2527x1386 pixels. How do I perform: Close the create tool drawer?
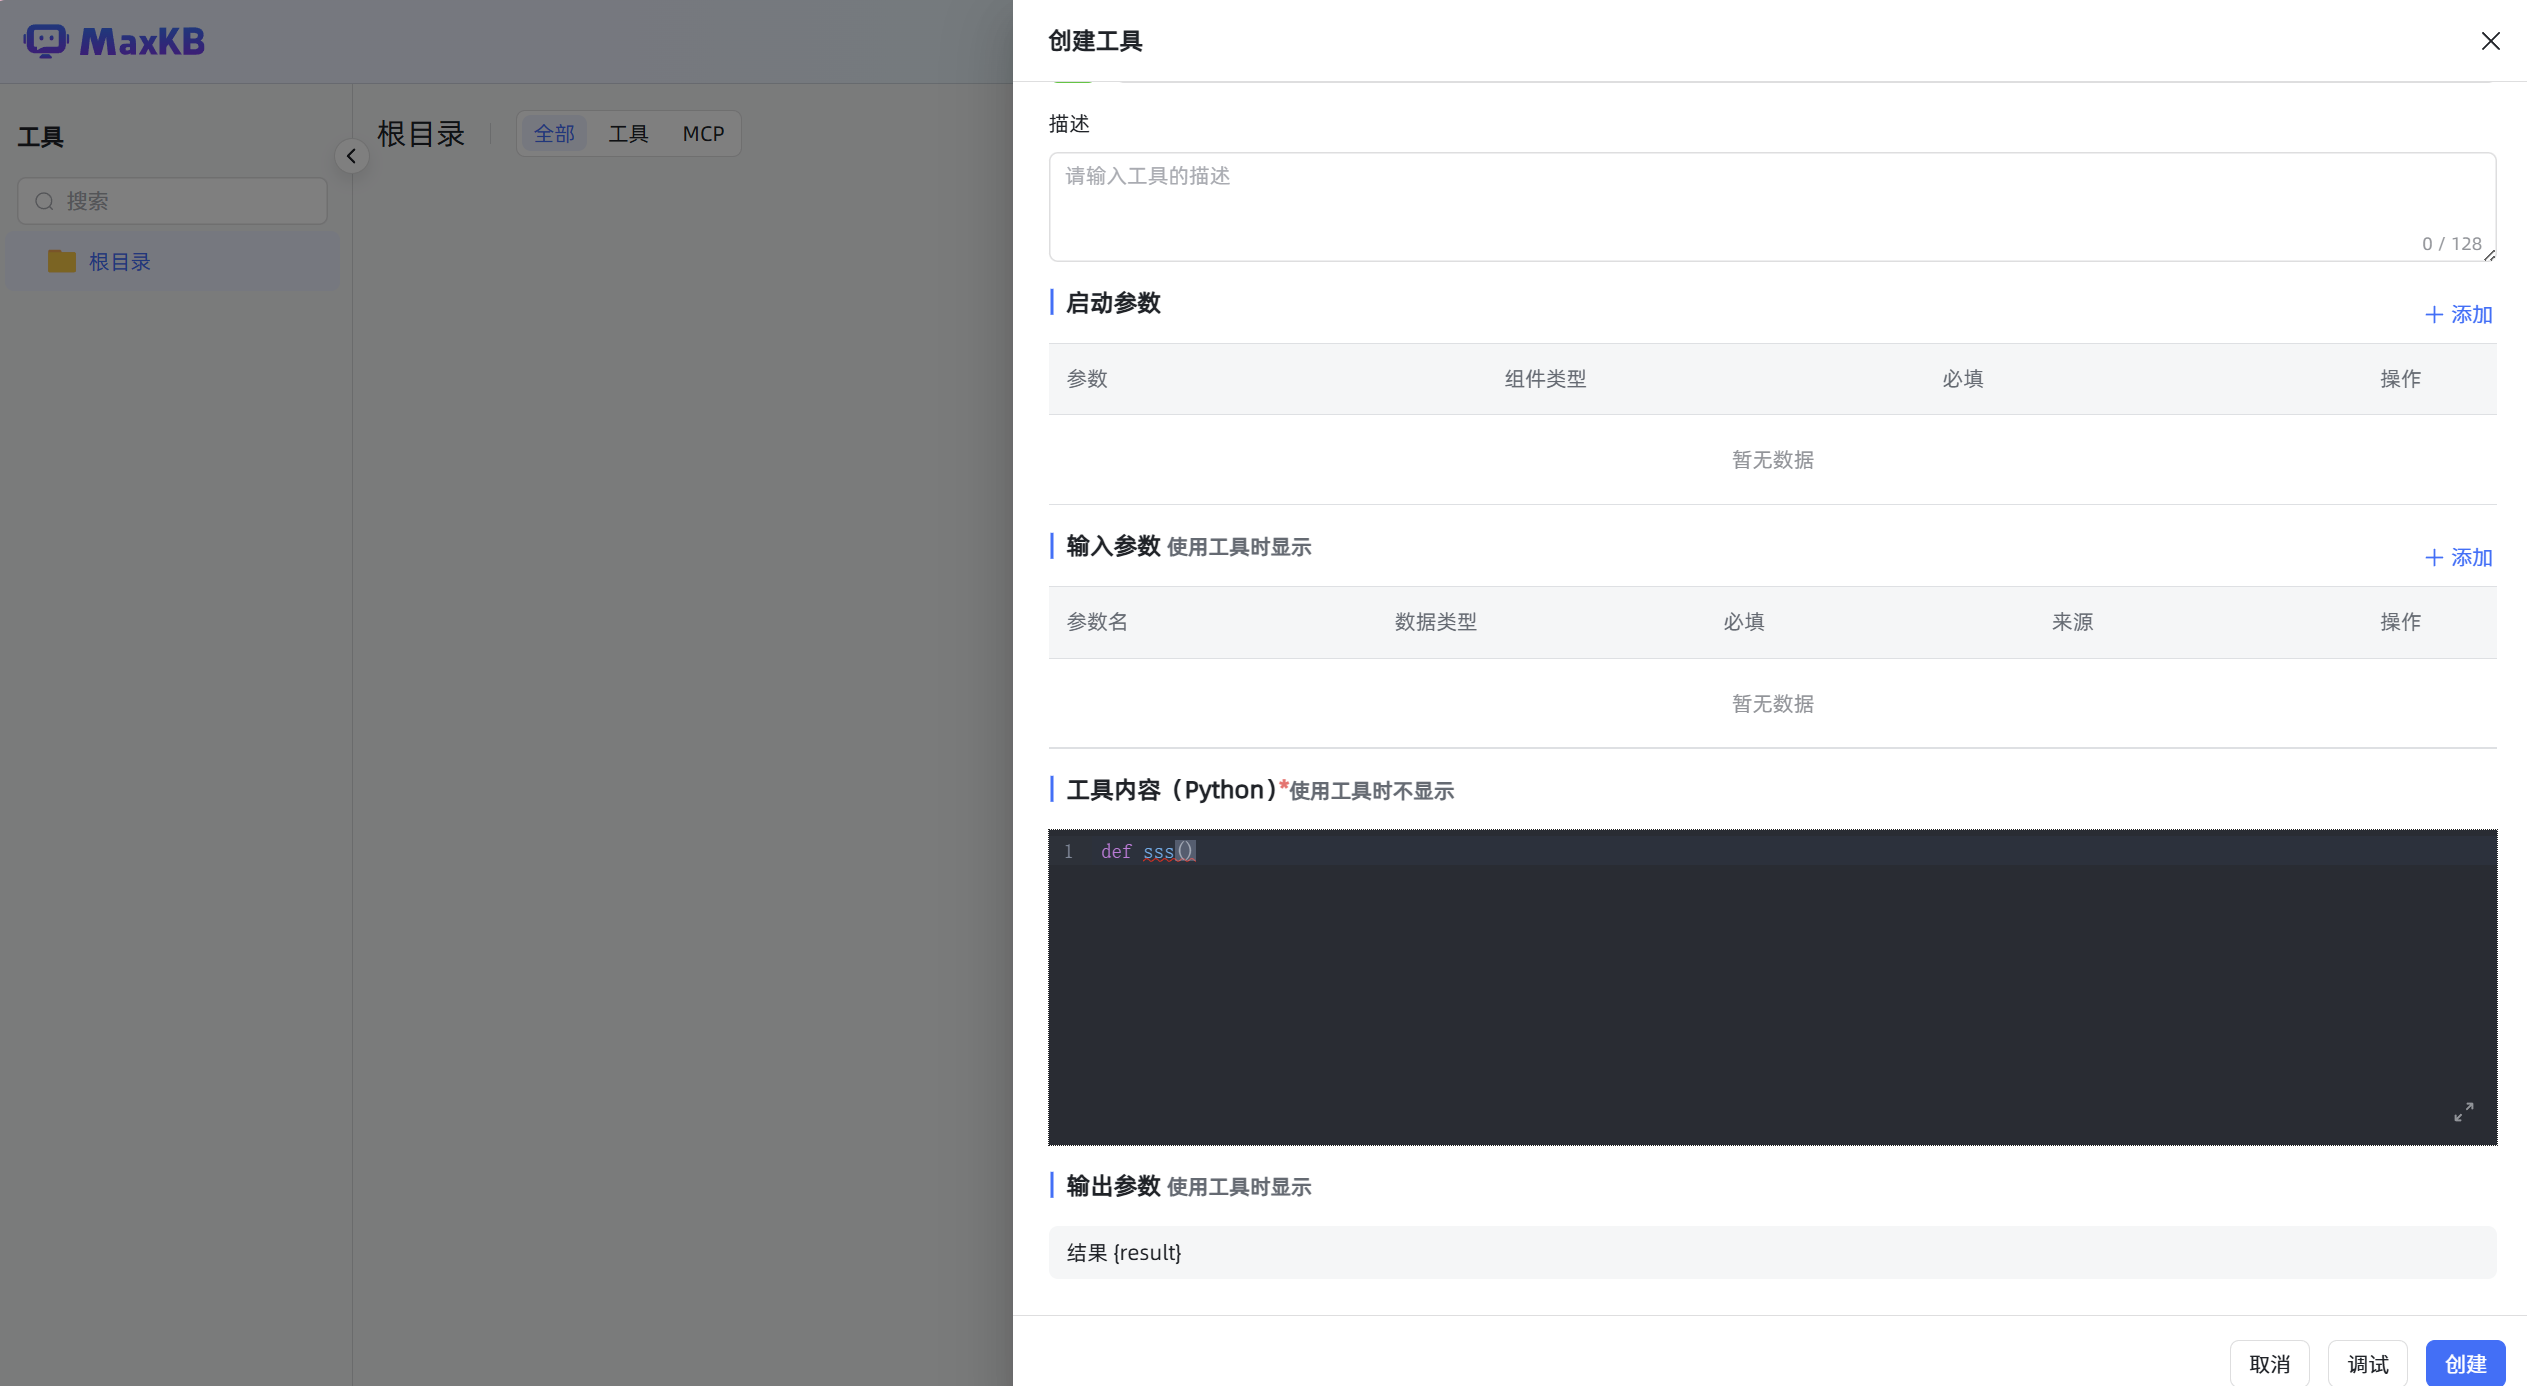click(x=2490, y=41)
